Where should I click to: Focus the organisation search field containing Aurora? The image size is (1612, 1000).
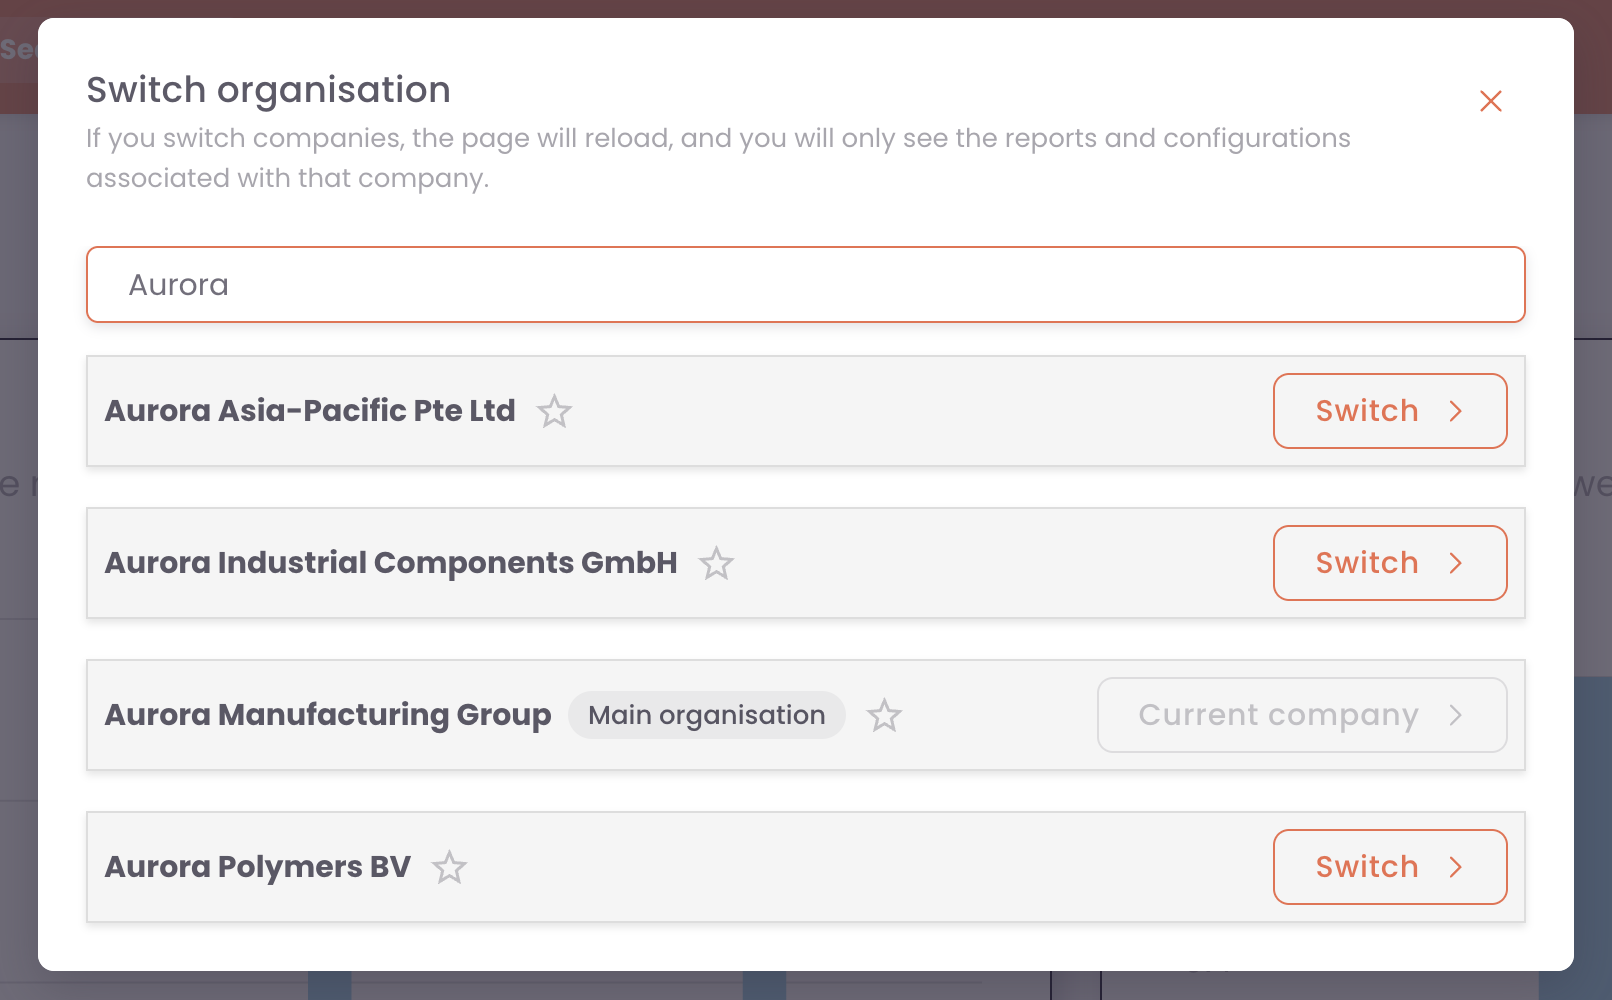(x=806, y=285)
